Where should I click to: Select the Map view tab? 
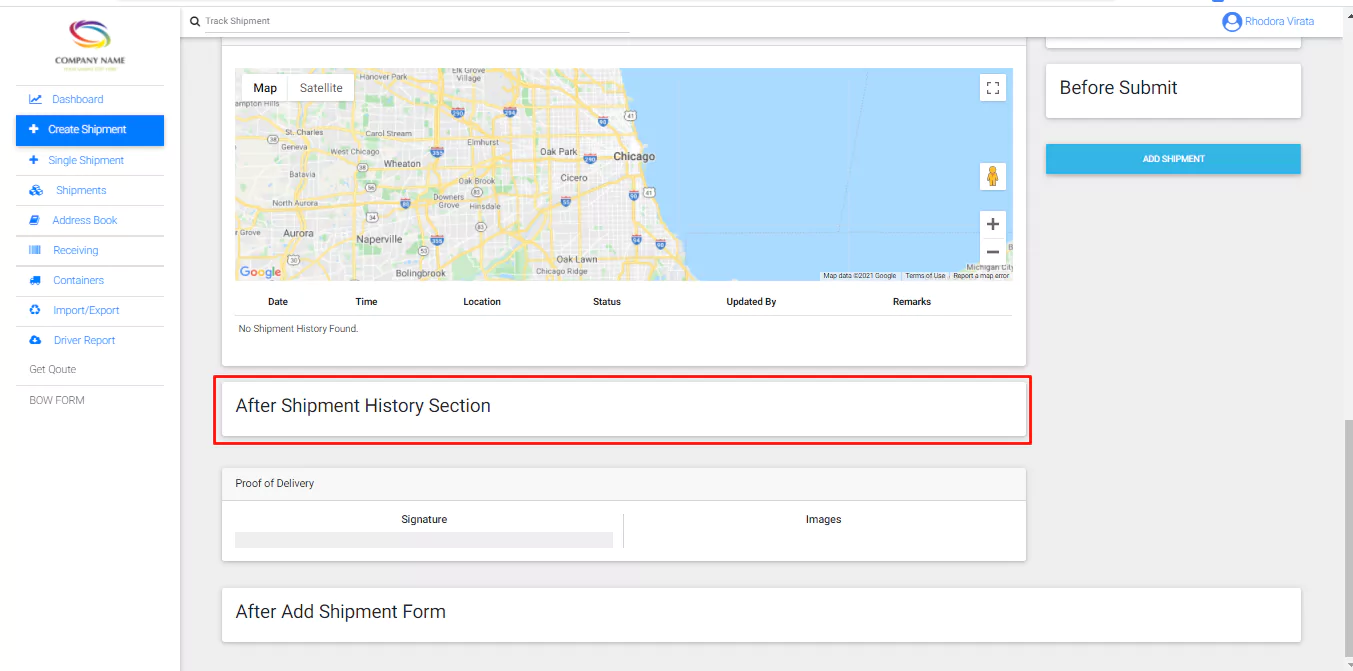(x=264, y=88)
